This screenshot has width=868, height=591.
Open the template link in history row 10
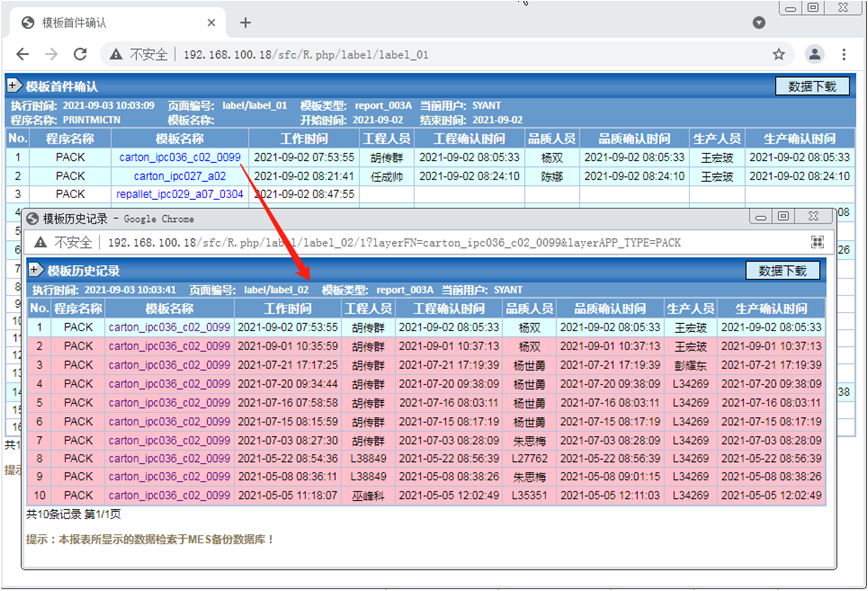point(170,496)
